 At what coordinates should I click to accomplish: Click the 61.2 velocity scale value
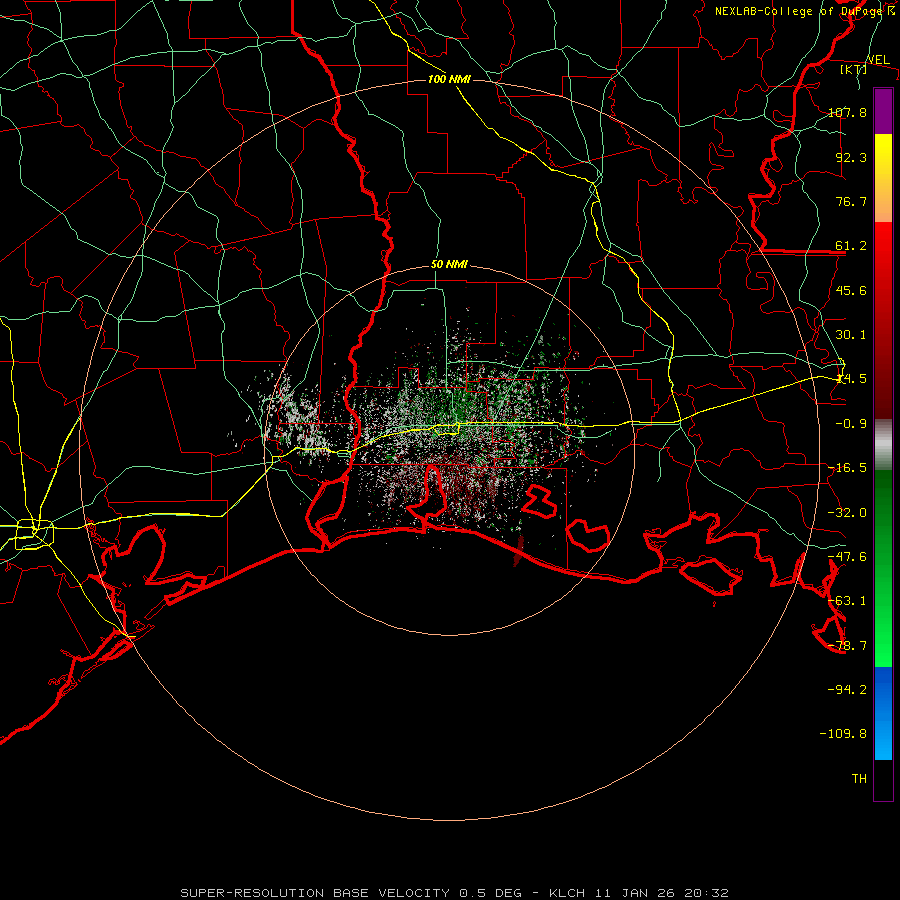851,246
